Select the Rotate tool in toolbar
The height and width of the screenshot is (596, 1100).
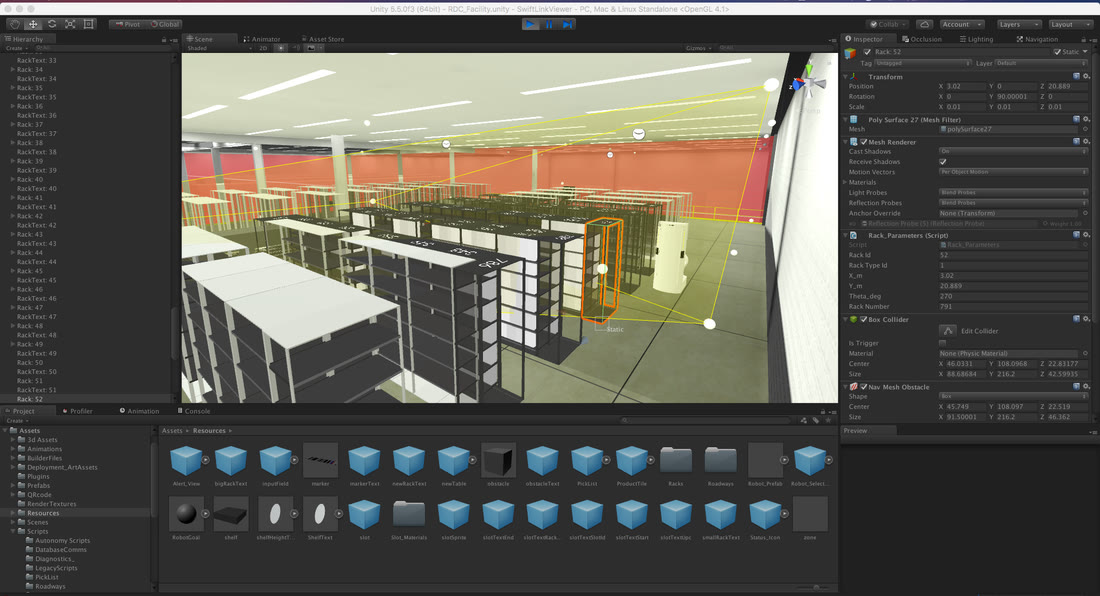[52, 24]
